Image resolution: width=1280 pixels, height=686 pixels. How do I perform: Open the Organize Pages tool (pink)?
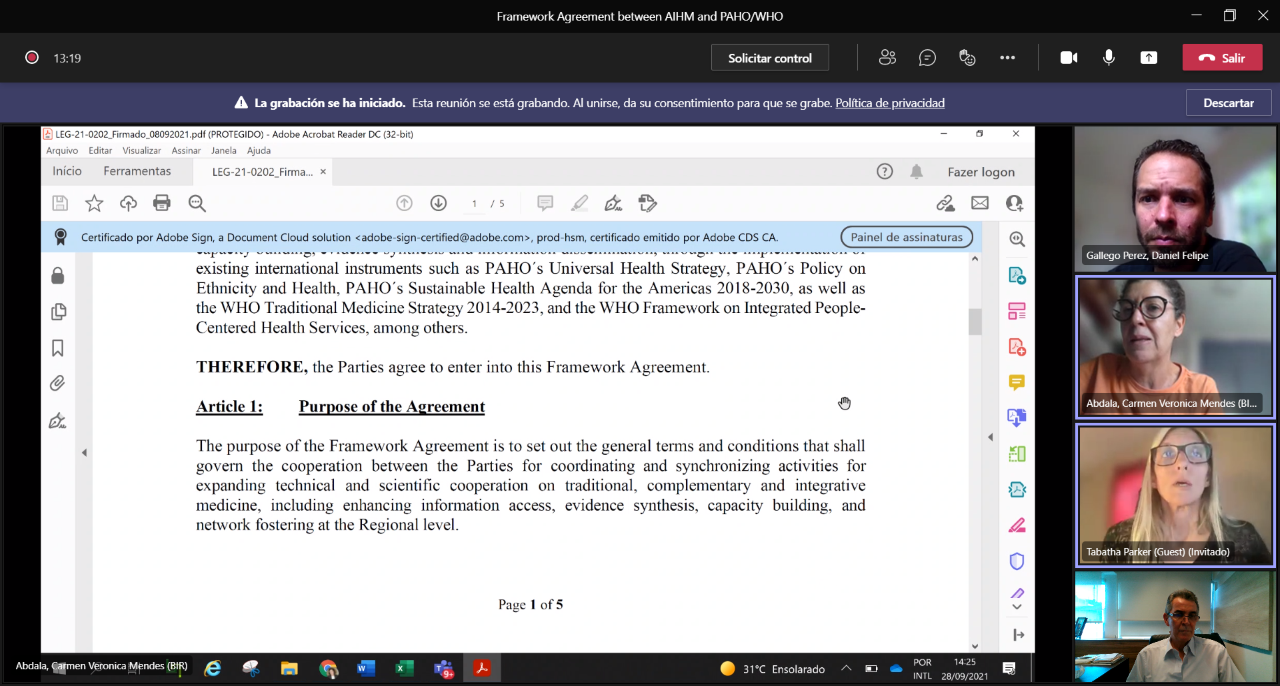tap(1017, 311)
